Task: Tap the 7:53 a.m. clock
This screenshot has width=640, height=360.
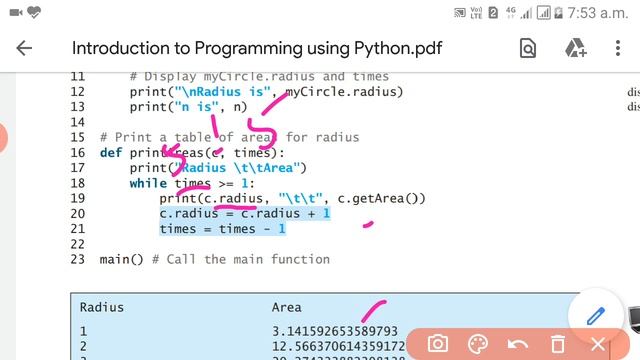Action: [597, 13]
